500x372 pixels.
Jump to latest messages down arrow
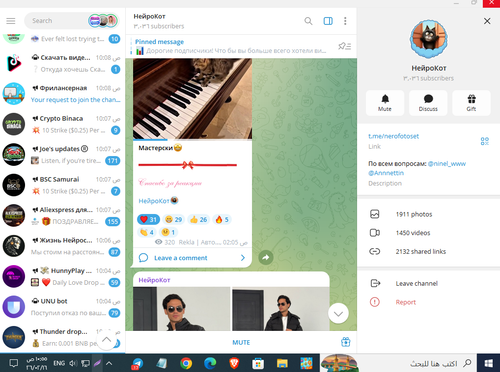[x=338, y=313]
